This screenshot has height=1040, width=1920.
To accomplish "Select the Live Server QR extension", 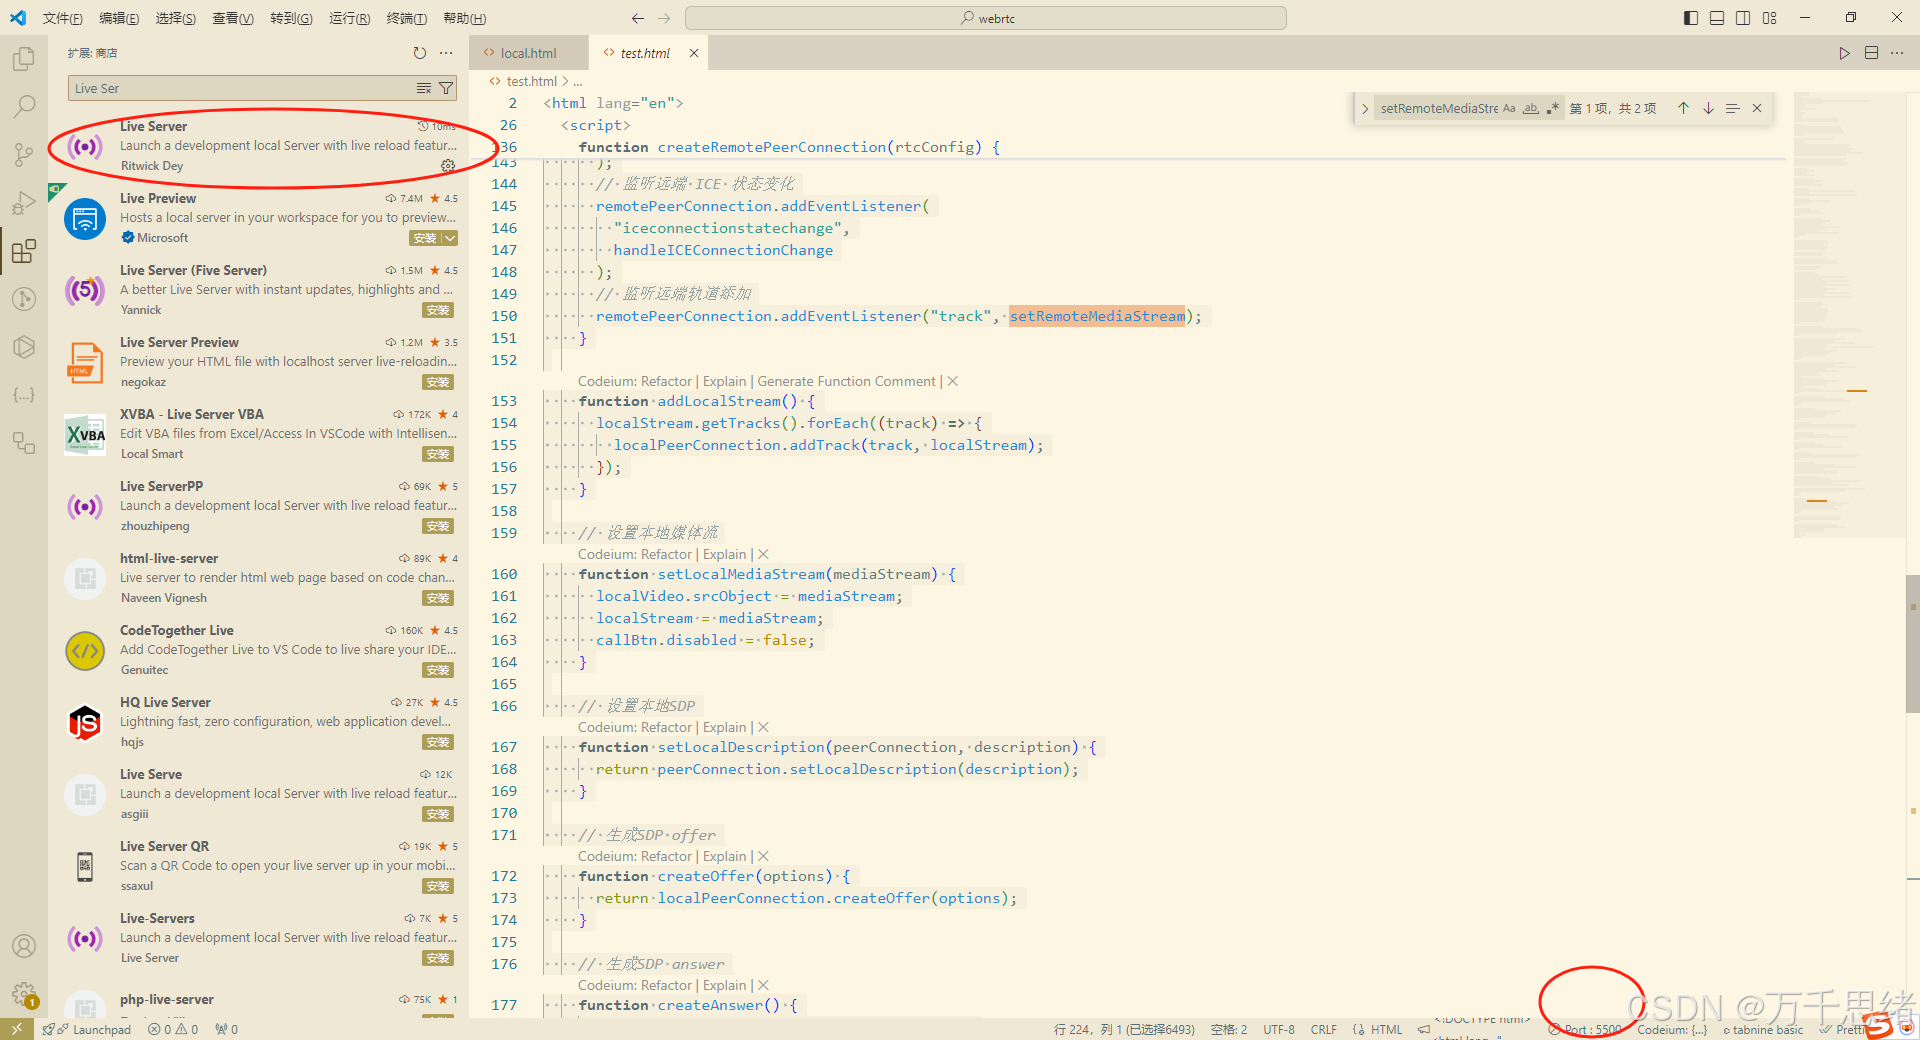I will pyautogui.click(x=260, y=866).
